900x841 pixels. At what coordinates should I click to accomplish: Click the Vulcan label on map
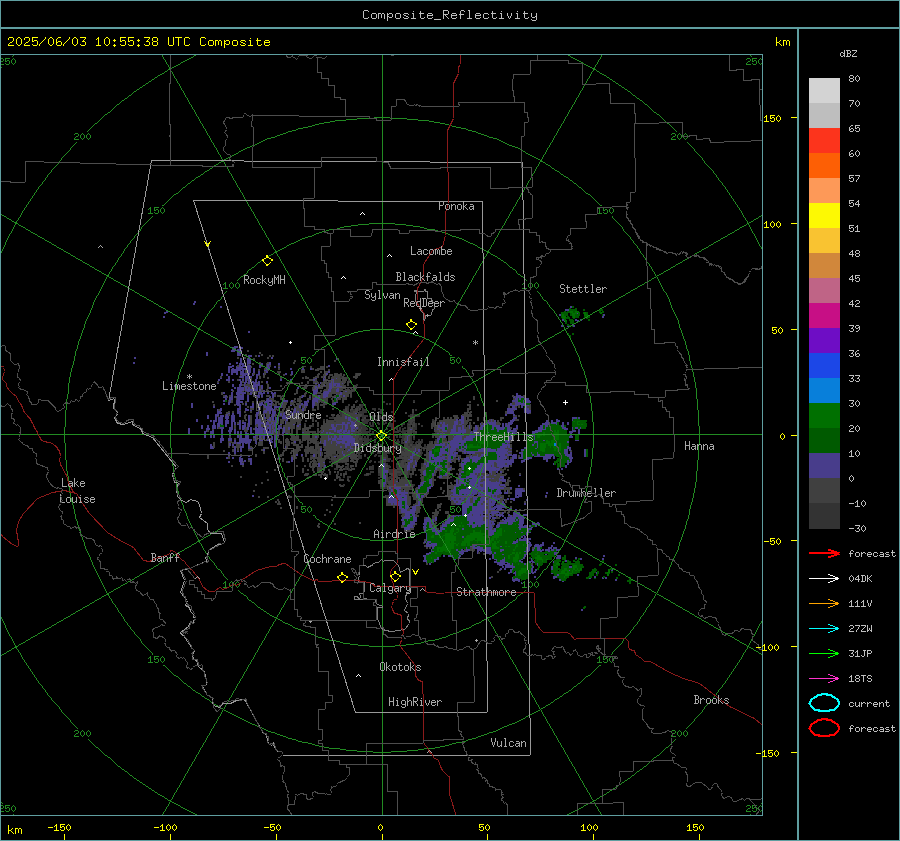pos(508,743)
